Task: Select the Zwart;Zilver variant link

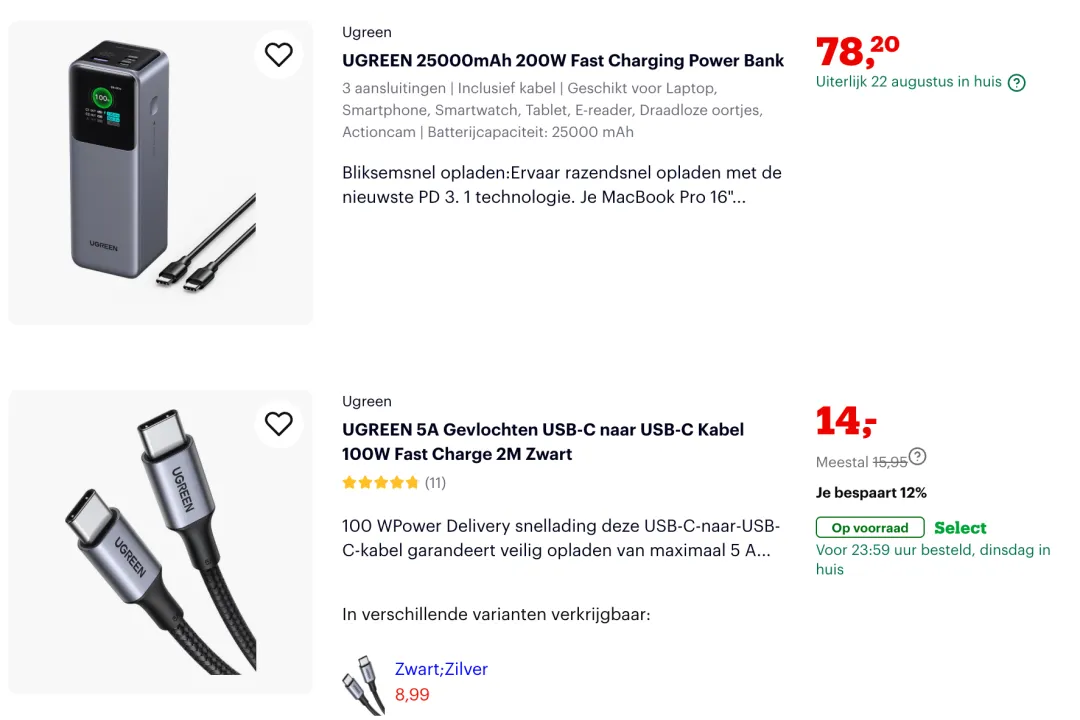Action: pyautogui.click(x=441, y=669)
